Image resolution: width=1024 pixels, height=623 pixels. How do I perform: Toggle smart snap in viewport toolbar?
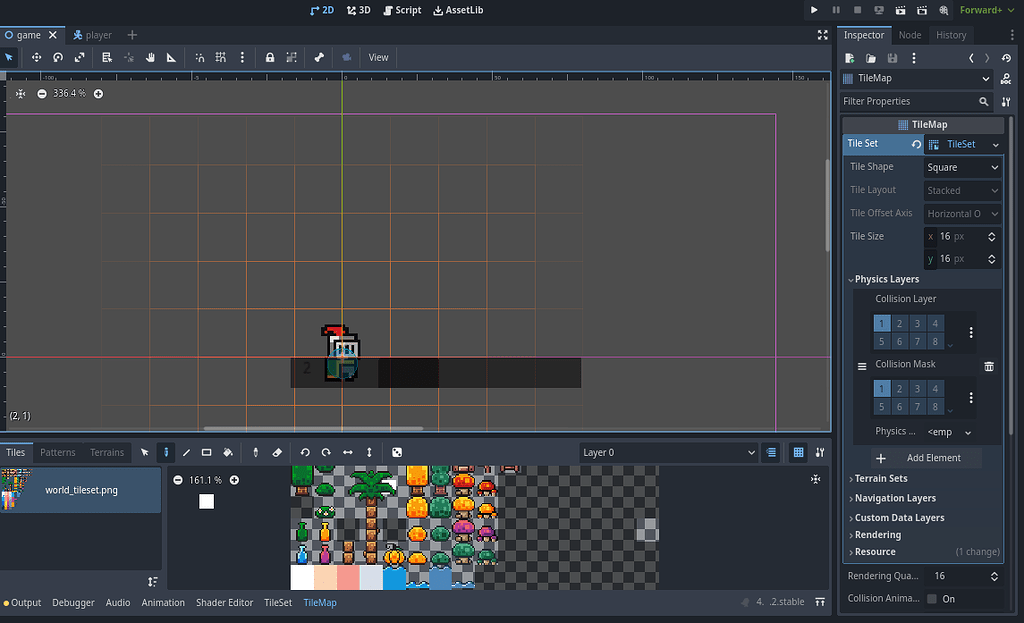pyautogui.click(x=200, y=57)
